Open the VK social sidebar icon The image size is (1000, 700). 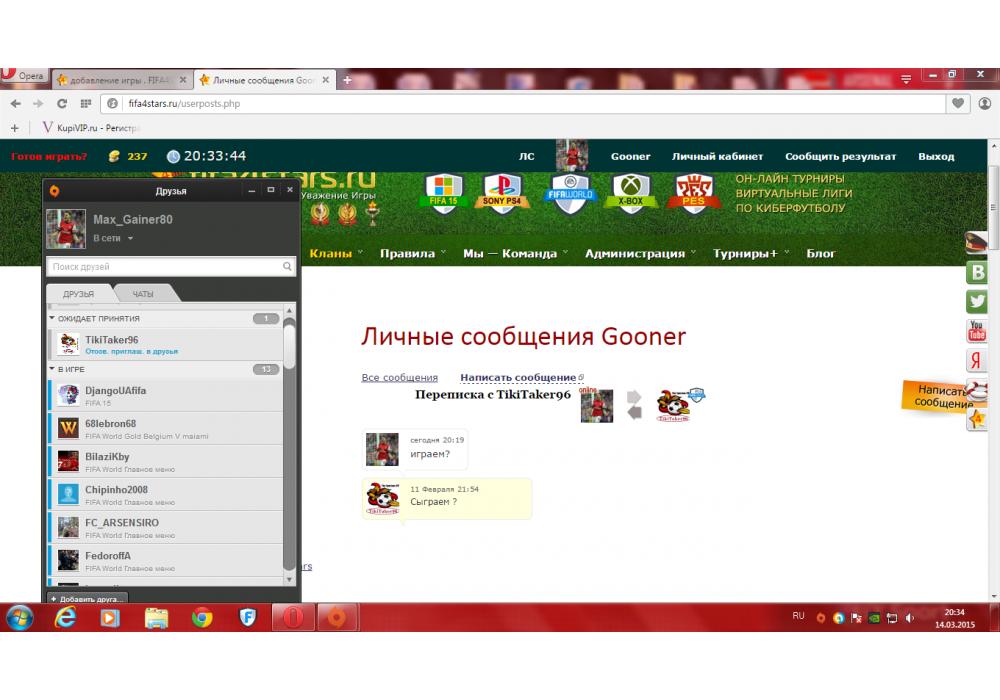pos(977,272)
